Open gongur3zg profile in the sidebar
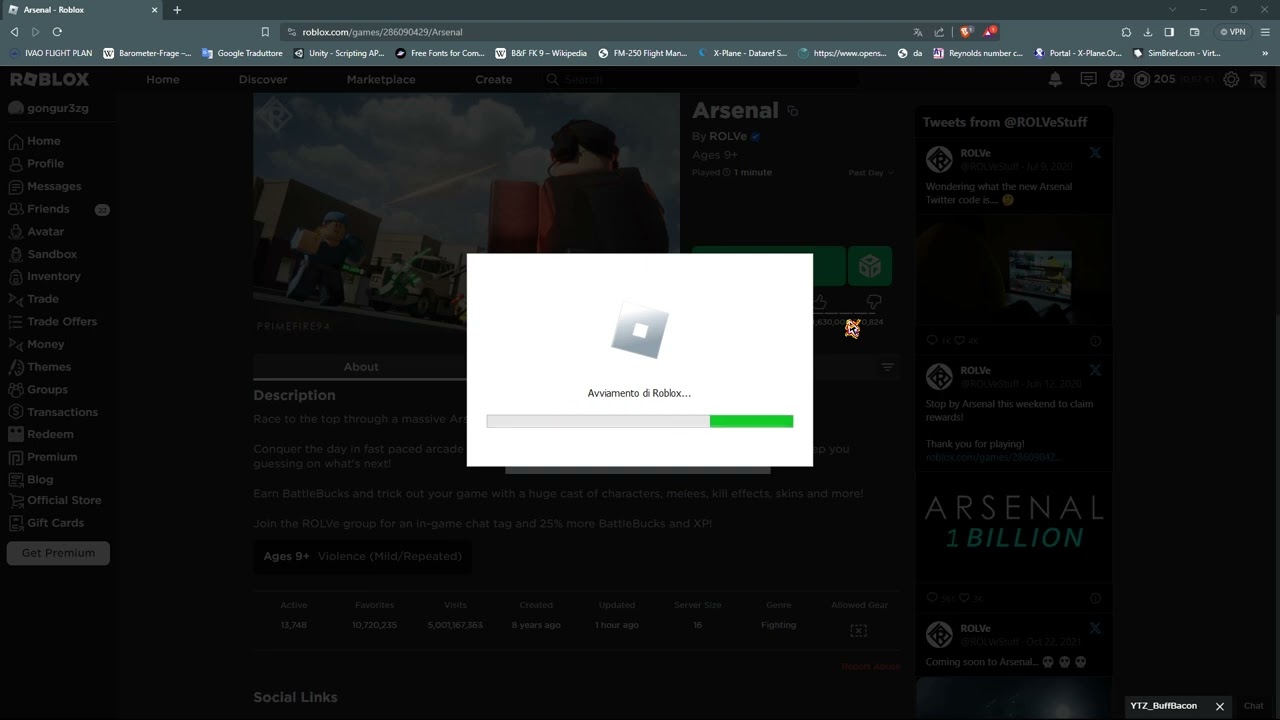The width and height of the screenshot is (1280, 720). coord(48,108)
